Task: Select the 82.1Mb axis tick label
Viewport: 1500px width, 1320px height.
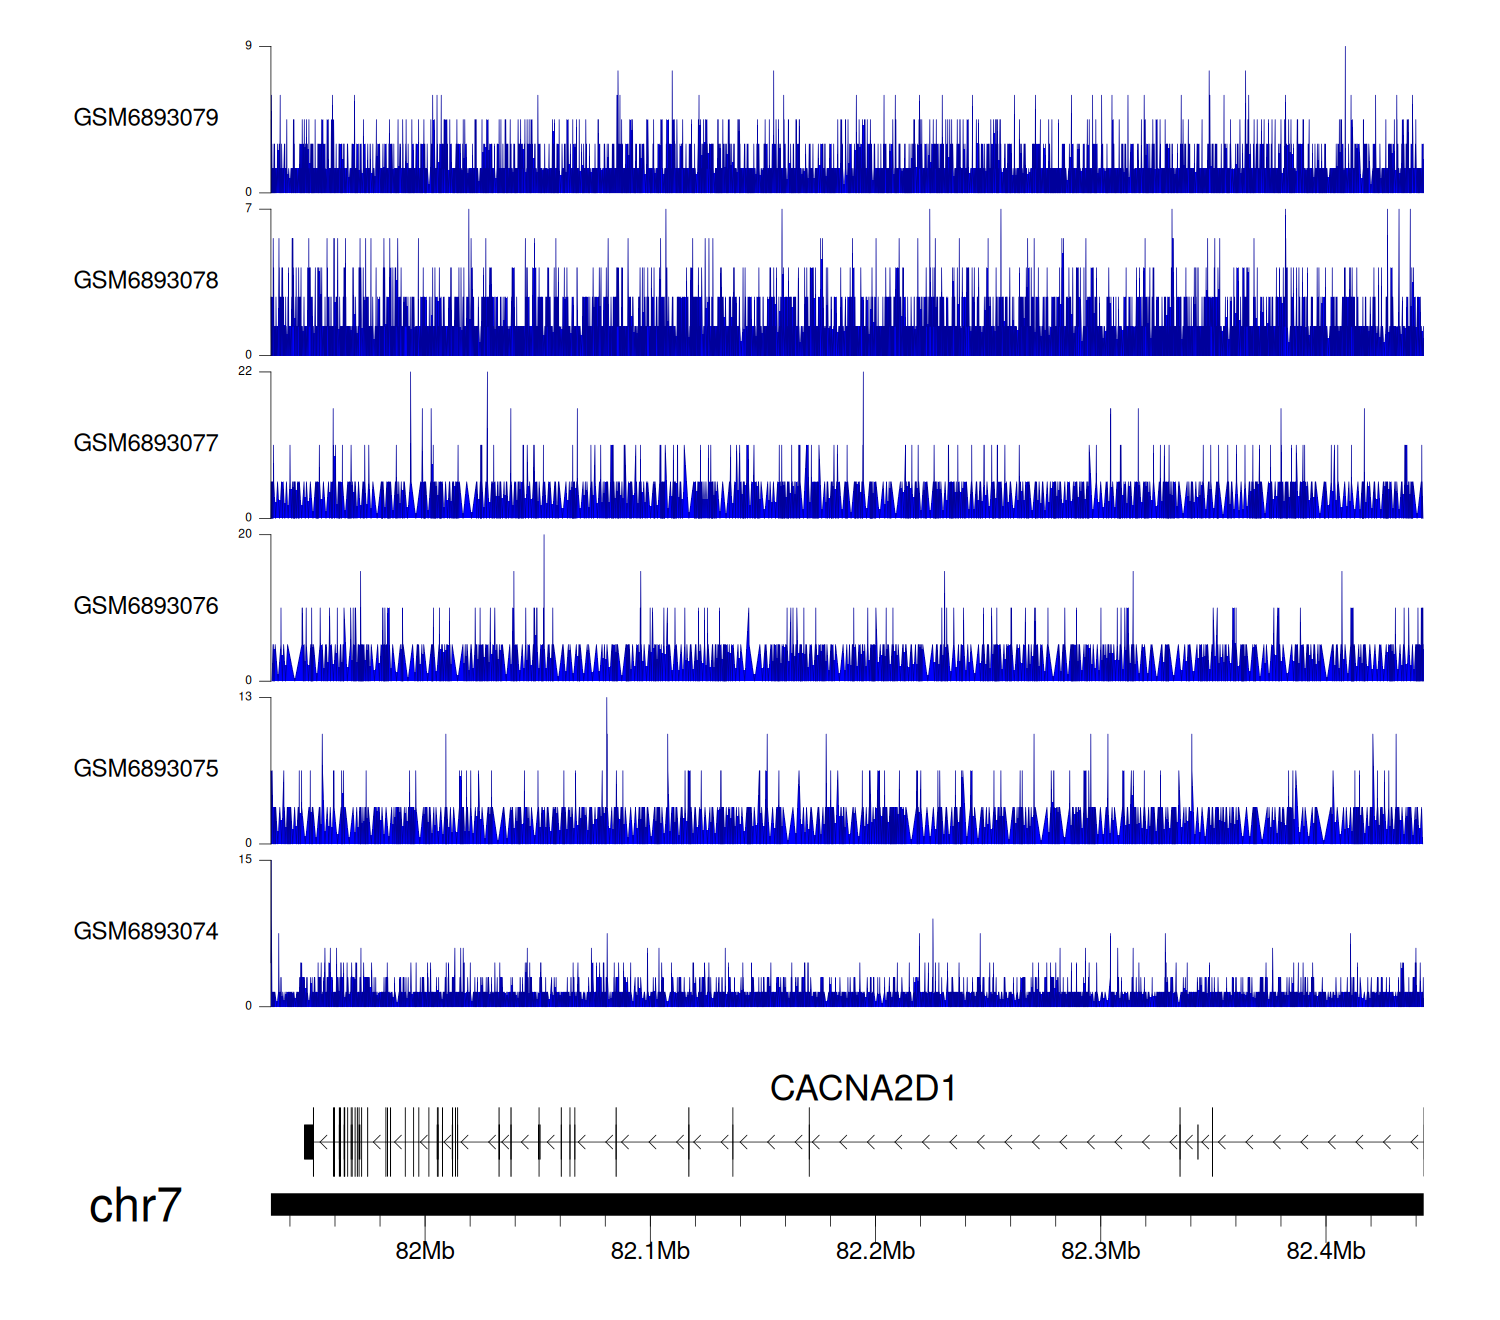Action: click(x=650, y=1251)
